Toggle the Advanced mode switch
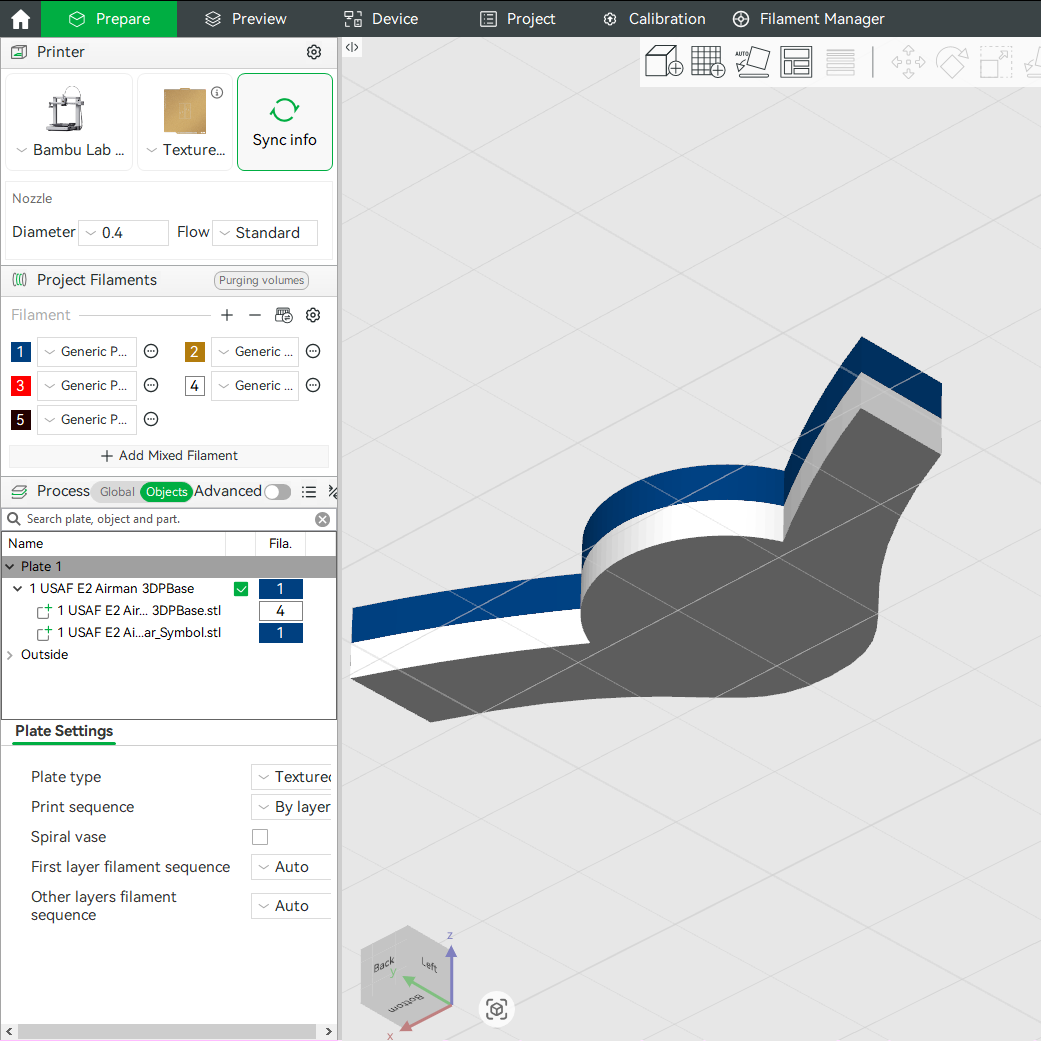The height and width of the screenshot is (1041, 1041). (x=278, y=491)
